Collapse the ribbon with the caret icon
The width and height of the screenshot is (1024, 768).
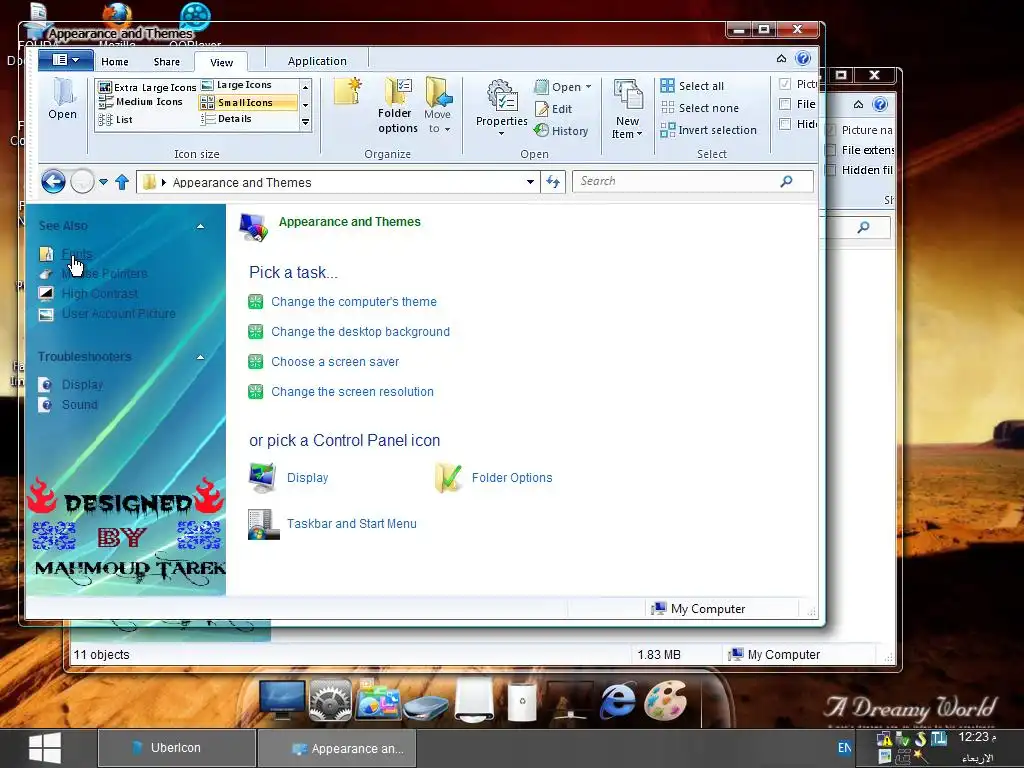pos(781,59)
